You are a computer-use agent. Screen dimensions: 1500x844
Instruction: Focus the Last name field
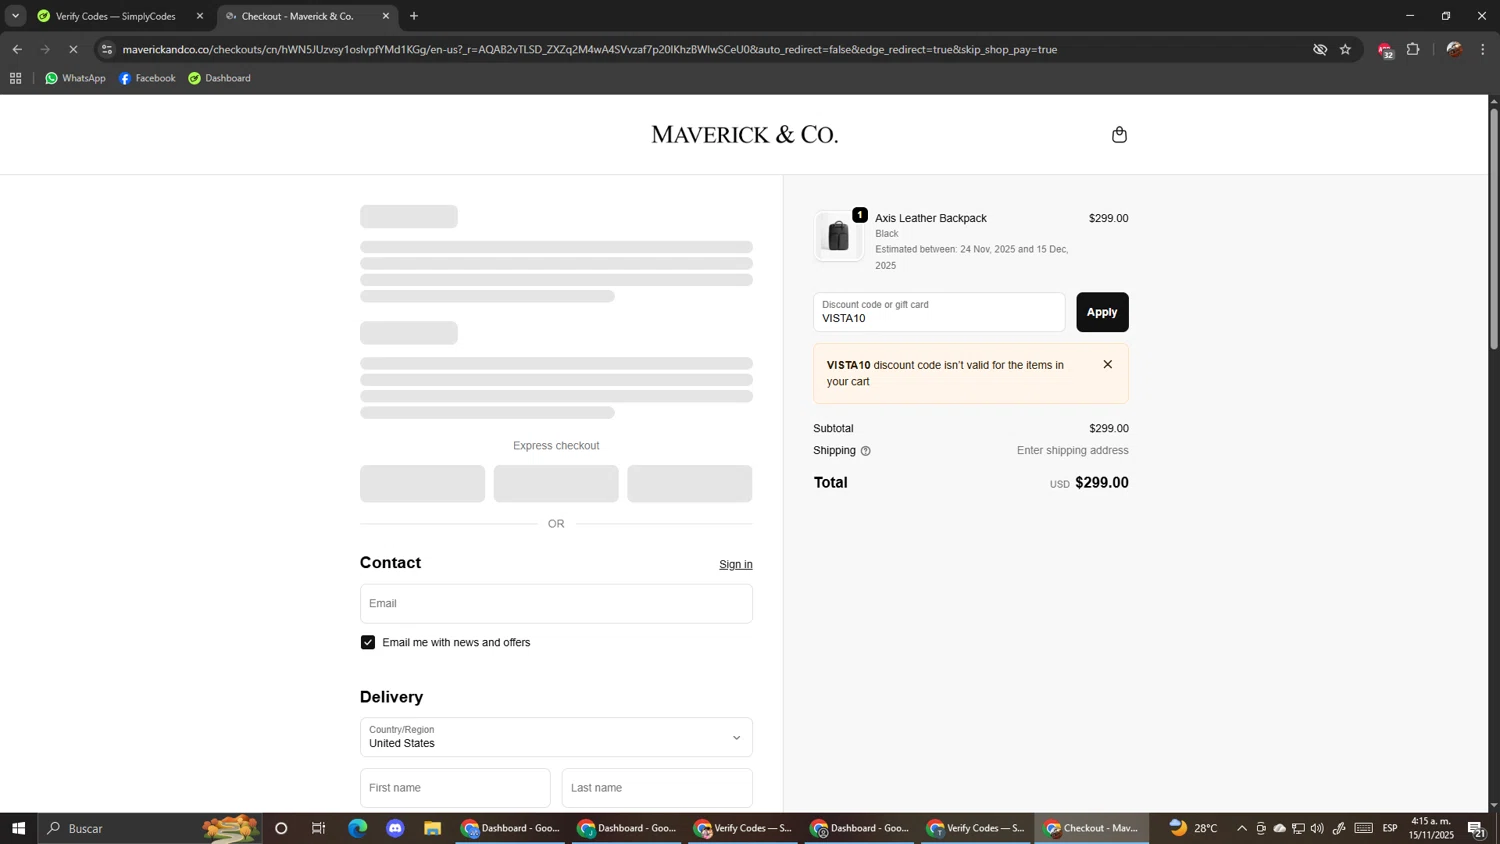tap(657, 788)
